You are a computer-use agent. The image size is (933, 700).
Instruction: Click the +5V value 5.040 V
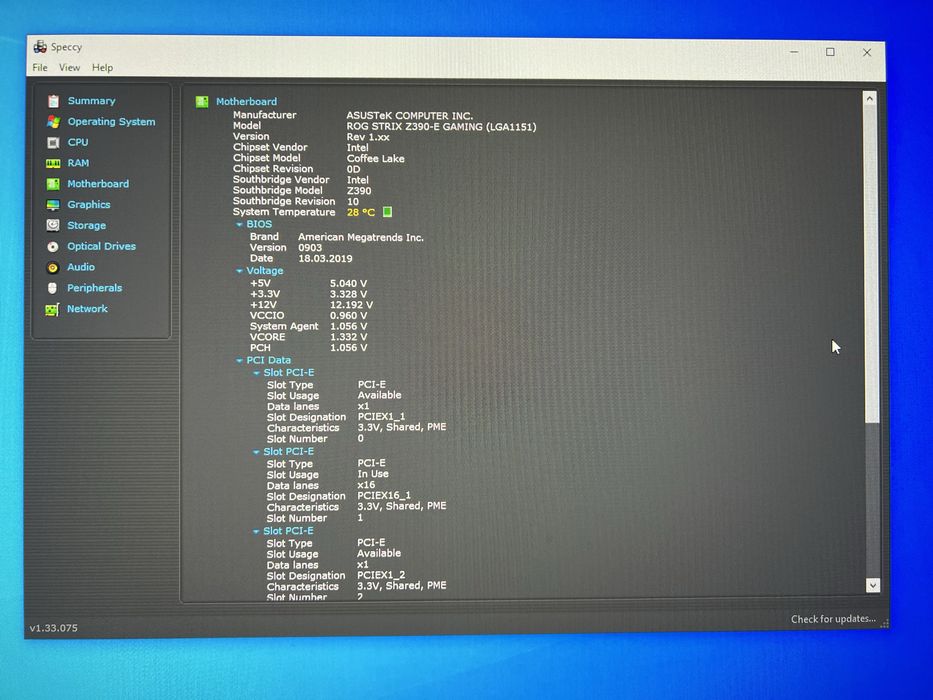pyautogui.click(x=348, y=283)
